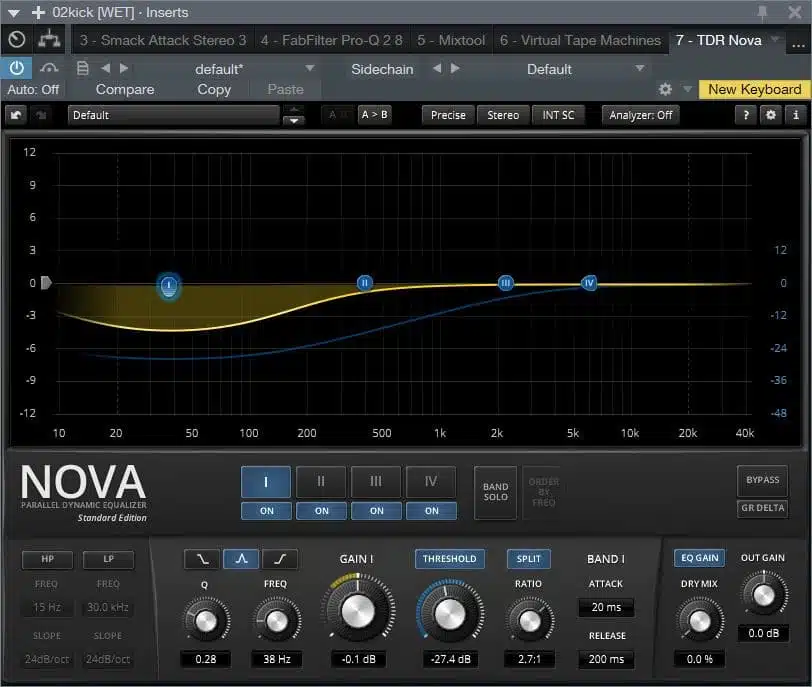Open the sidechain Default dropdown
This screenshot has height=687, width=812.
click(640, 68)
